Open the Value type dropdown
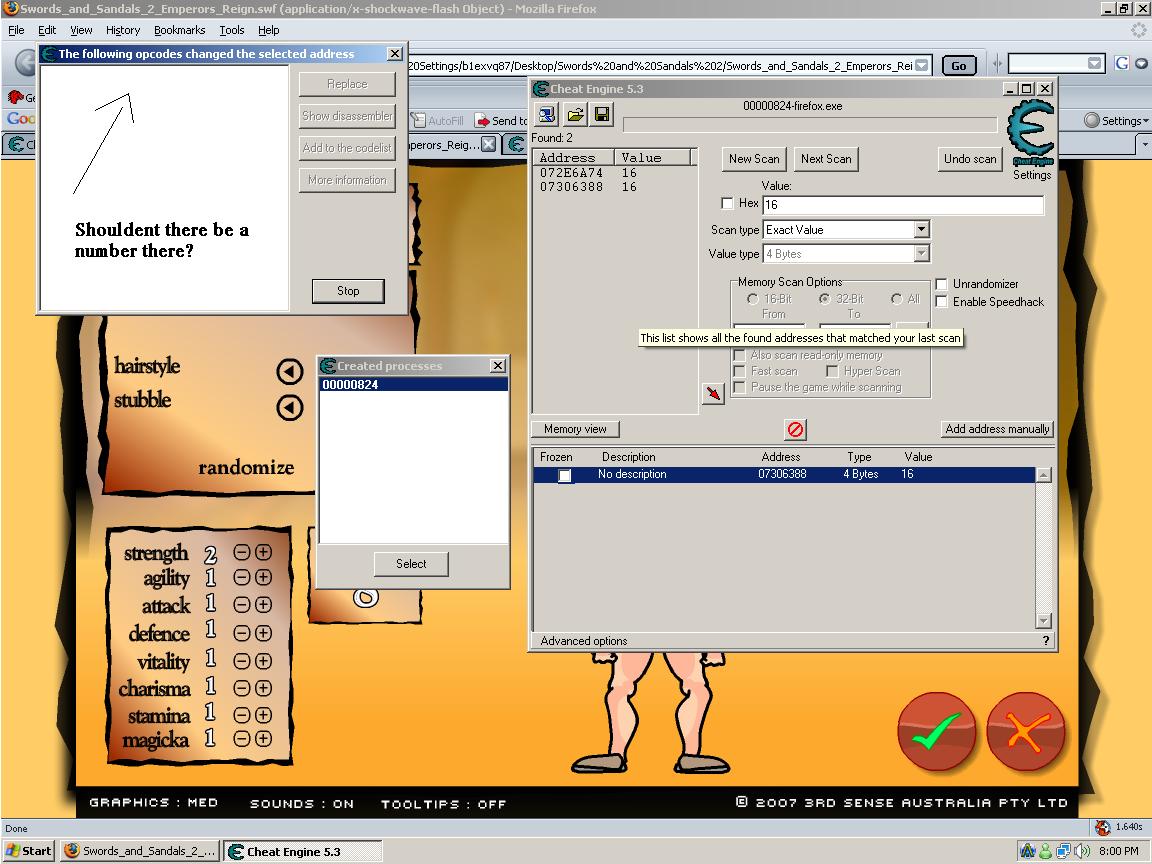The image size is (1152, 864). pos(921,253)
